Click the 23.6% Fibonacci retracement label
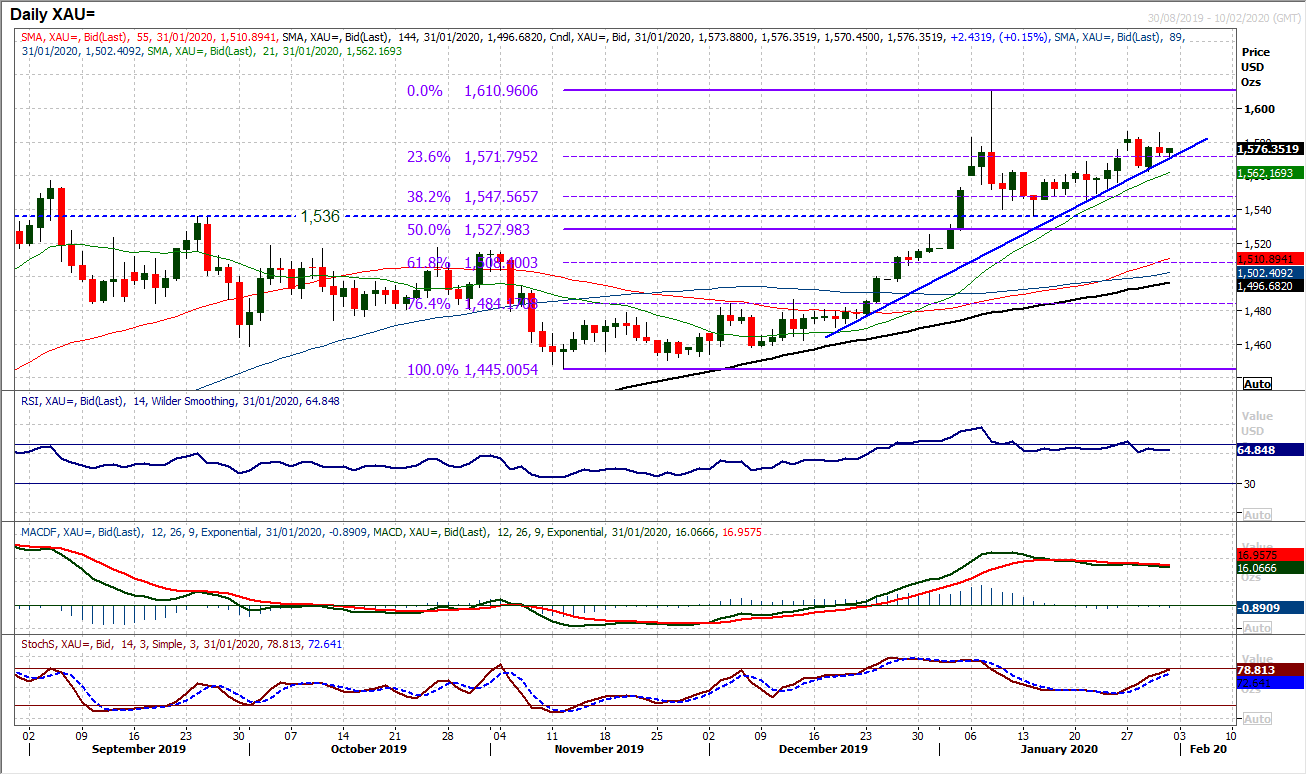Image resolution: width=1307 pixels, height=775 pixels. [427, 157]
